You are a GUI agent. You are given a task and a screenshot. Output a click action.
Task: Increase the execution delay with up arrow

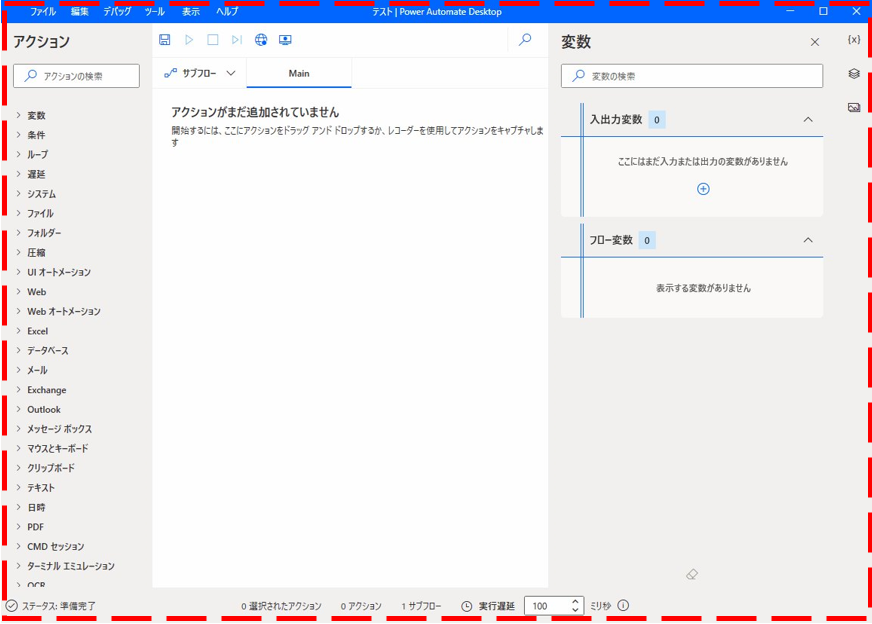pyautogui.click(x=575, y=601)
